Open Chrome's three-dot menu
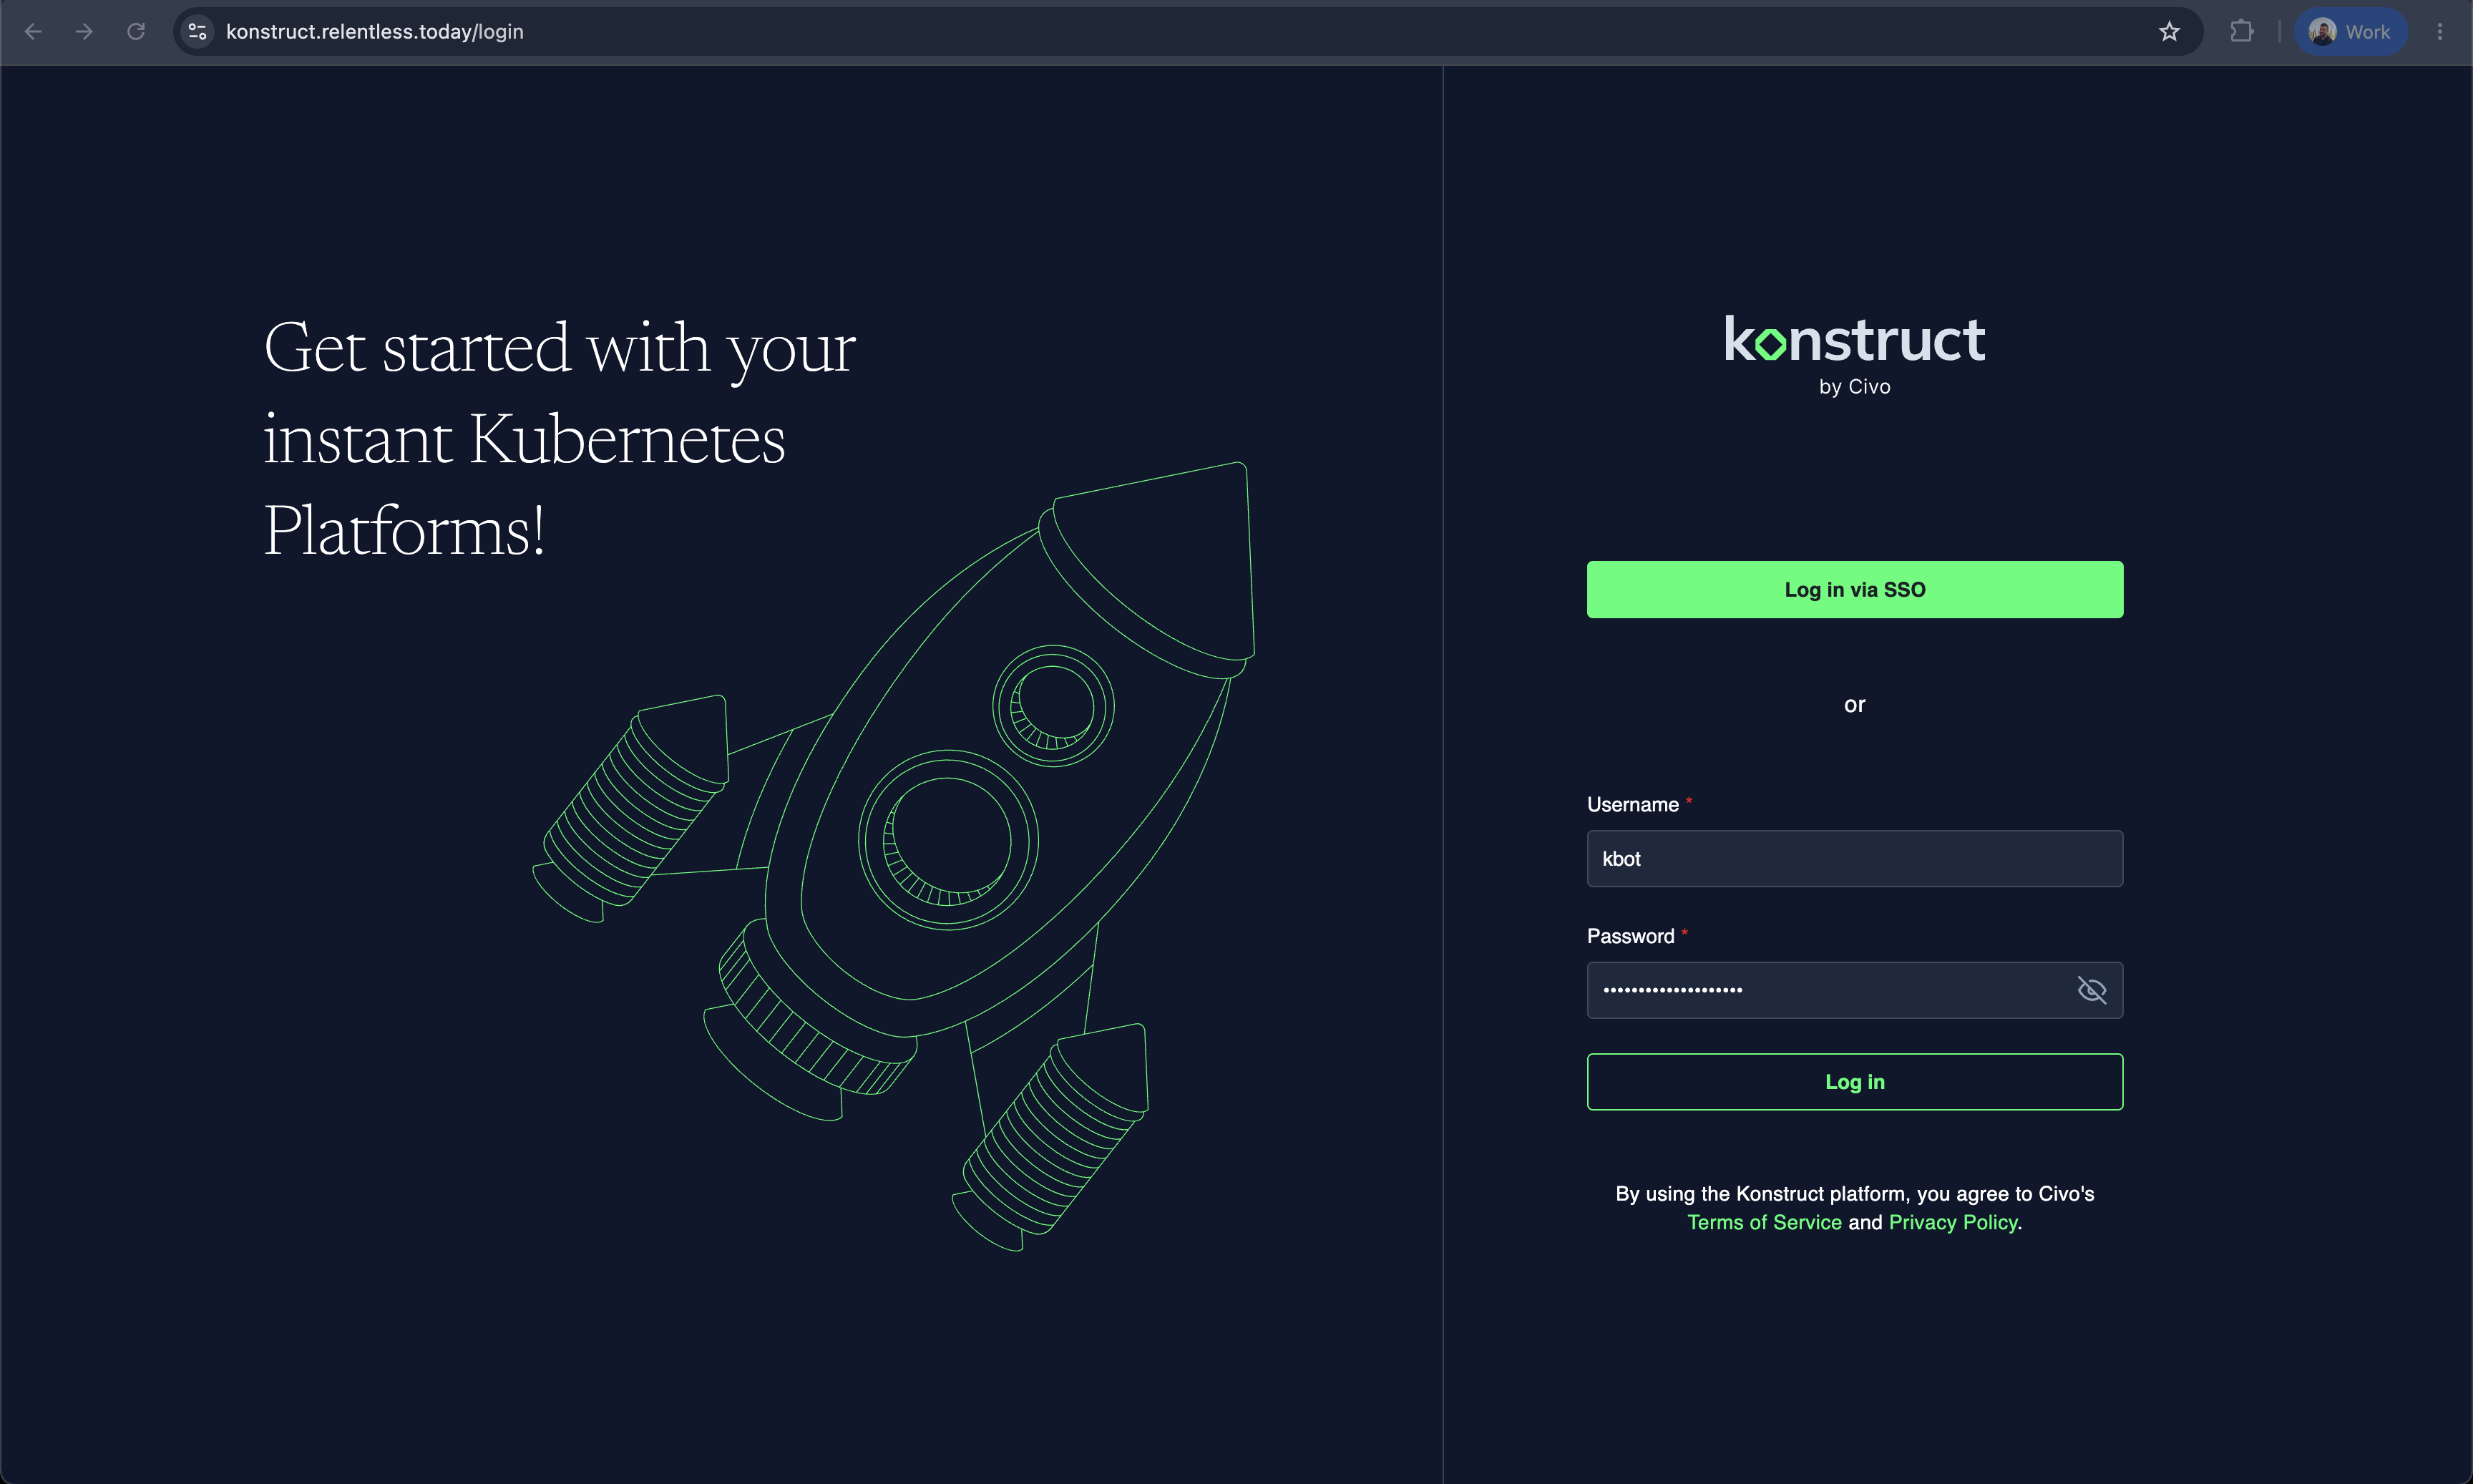 click(x=2440, y=32)
